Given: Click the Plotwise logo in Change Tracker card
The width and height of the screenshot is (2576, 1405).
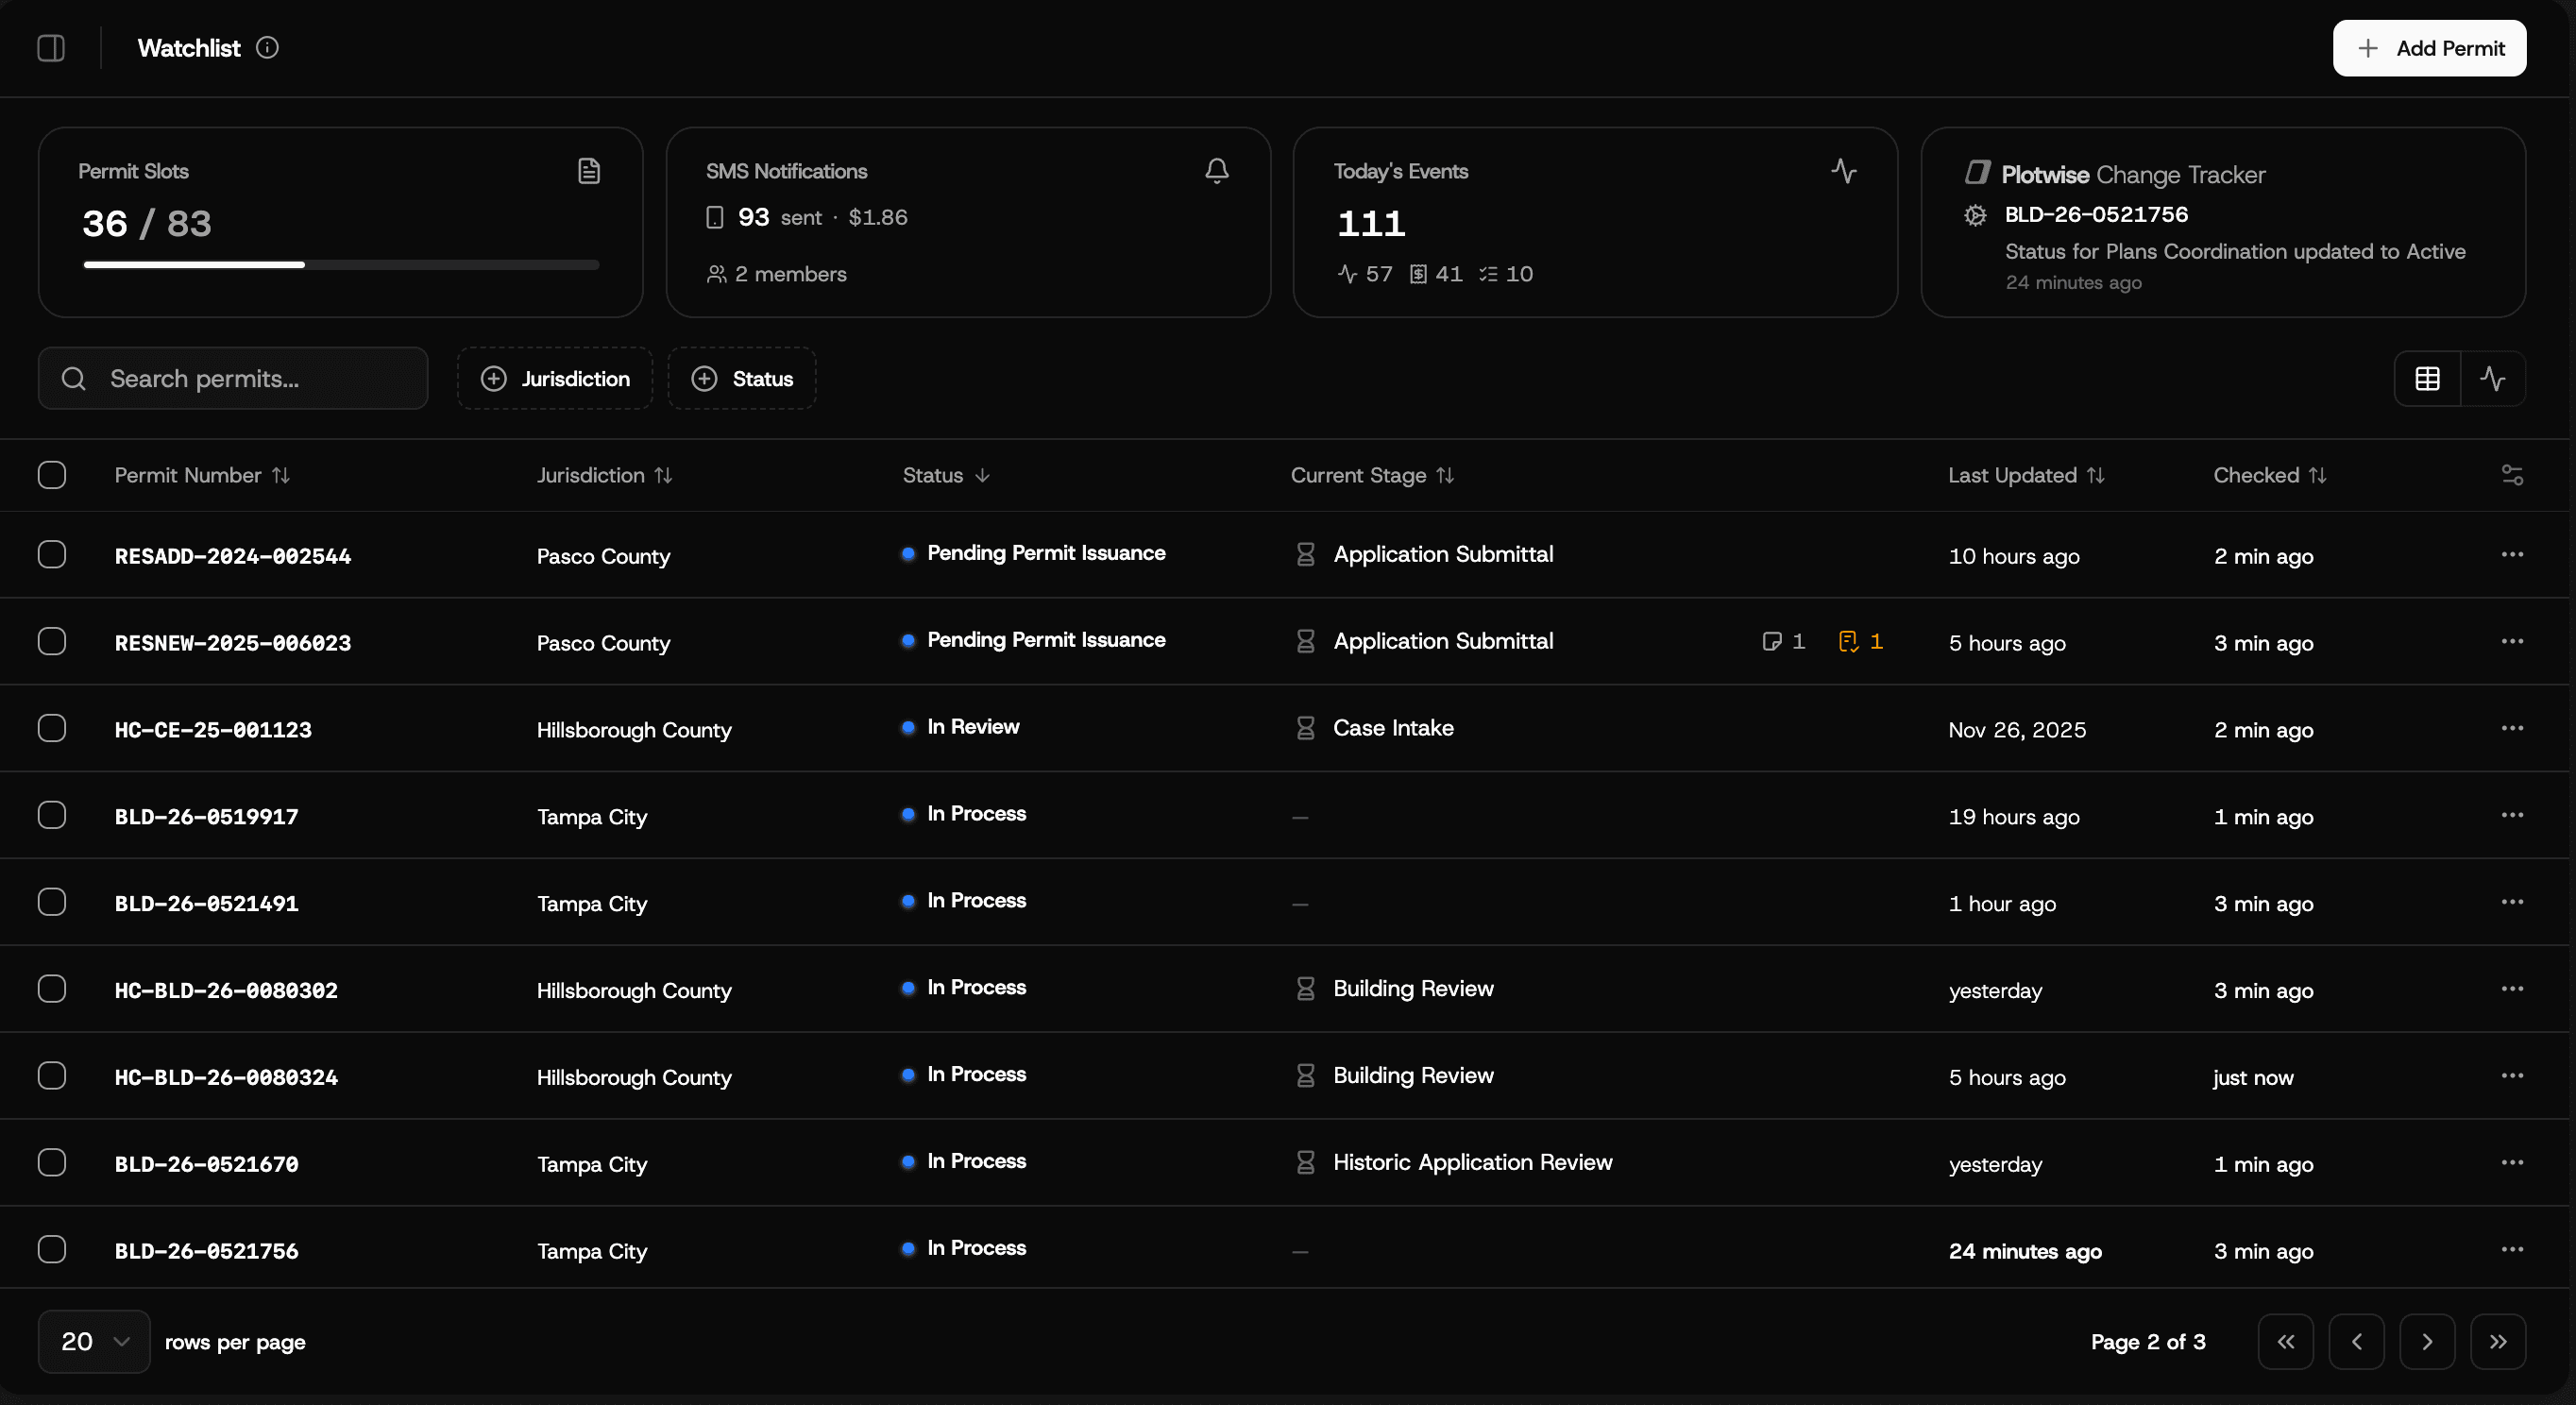Looking at the screenshot, I should pyautogui.click(x=1978, y=172).
